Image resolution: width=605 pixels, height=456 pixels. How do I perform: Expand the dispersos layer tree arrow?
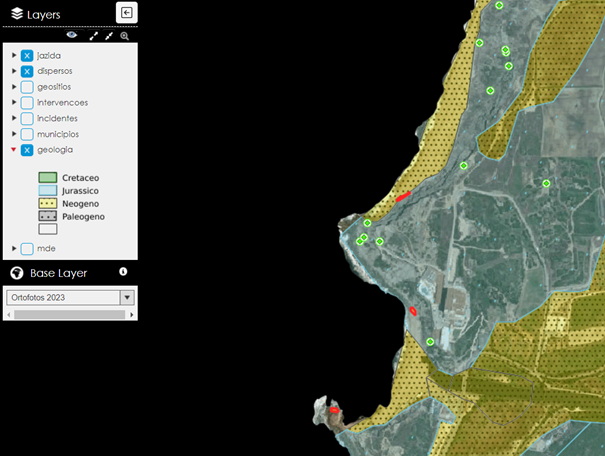pos(14,71)
